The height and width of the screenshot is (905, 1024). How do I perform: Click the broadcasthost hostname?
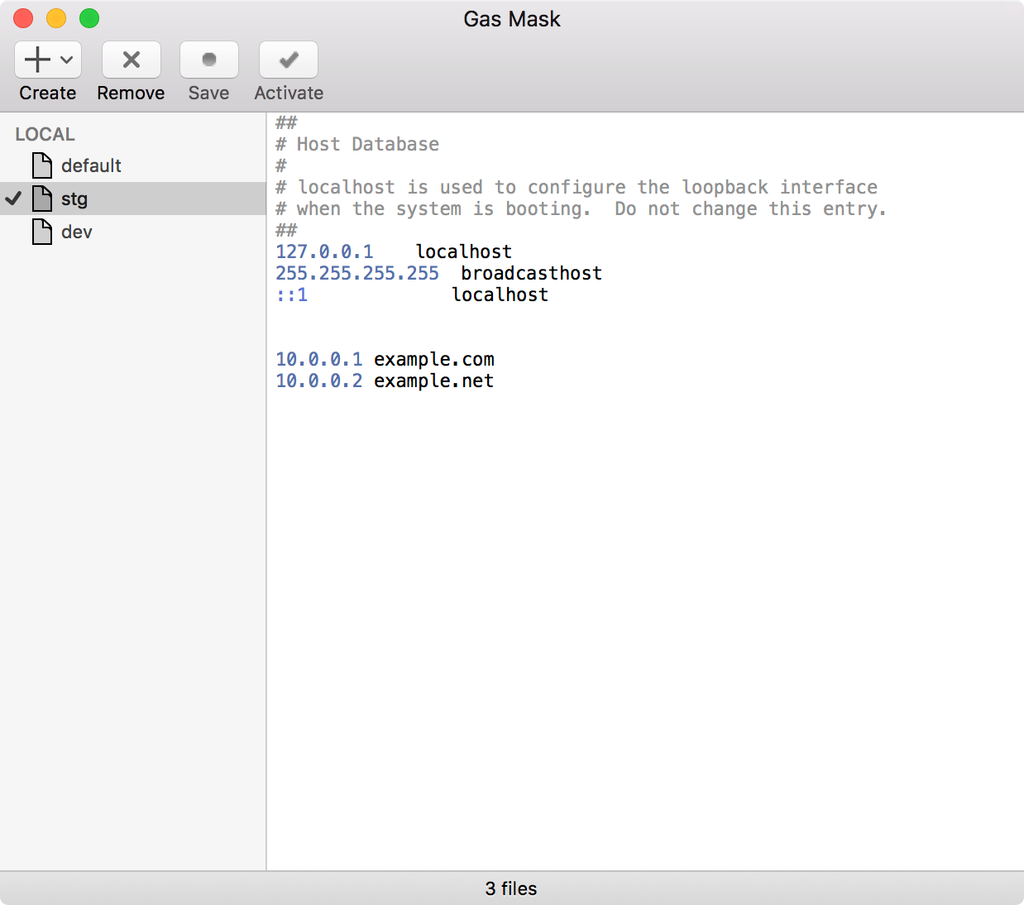coord(532,274)
